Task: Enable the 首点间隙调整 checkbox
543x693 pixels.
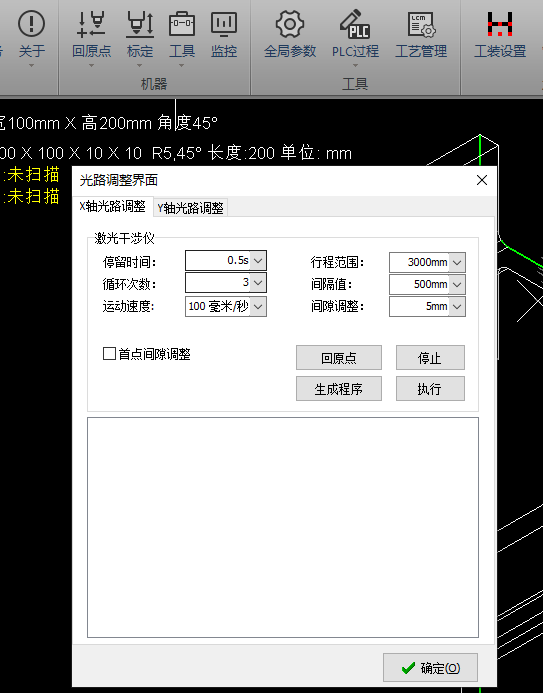Action: tap(109, 354)
